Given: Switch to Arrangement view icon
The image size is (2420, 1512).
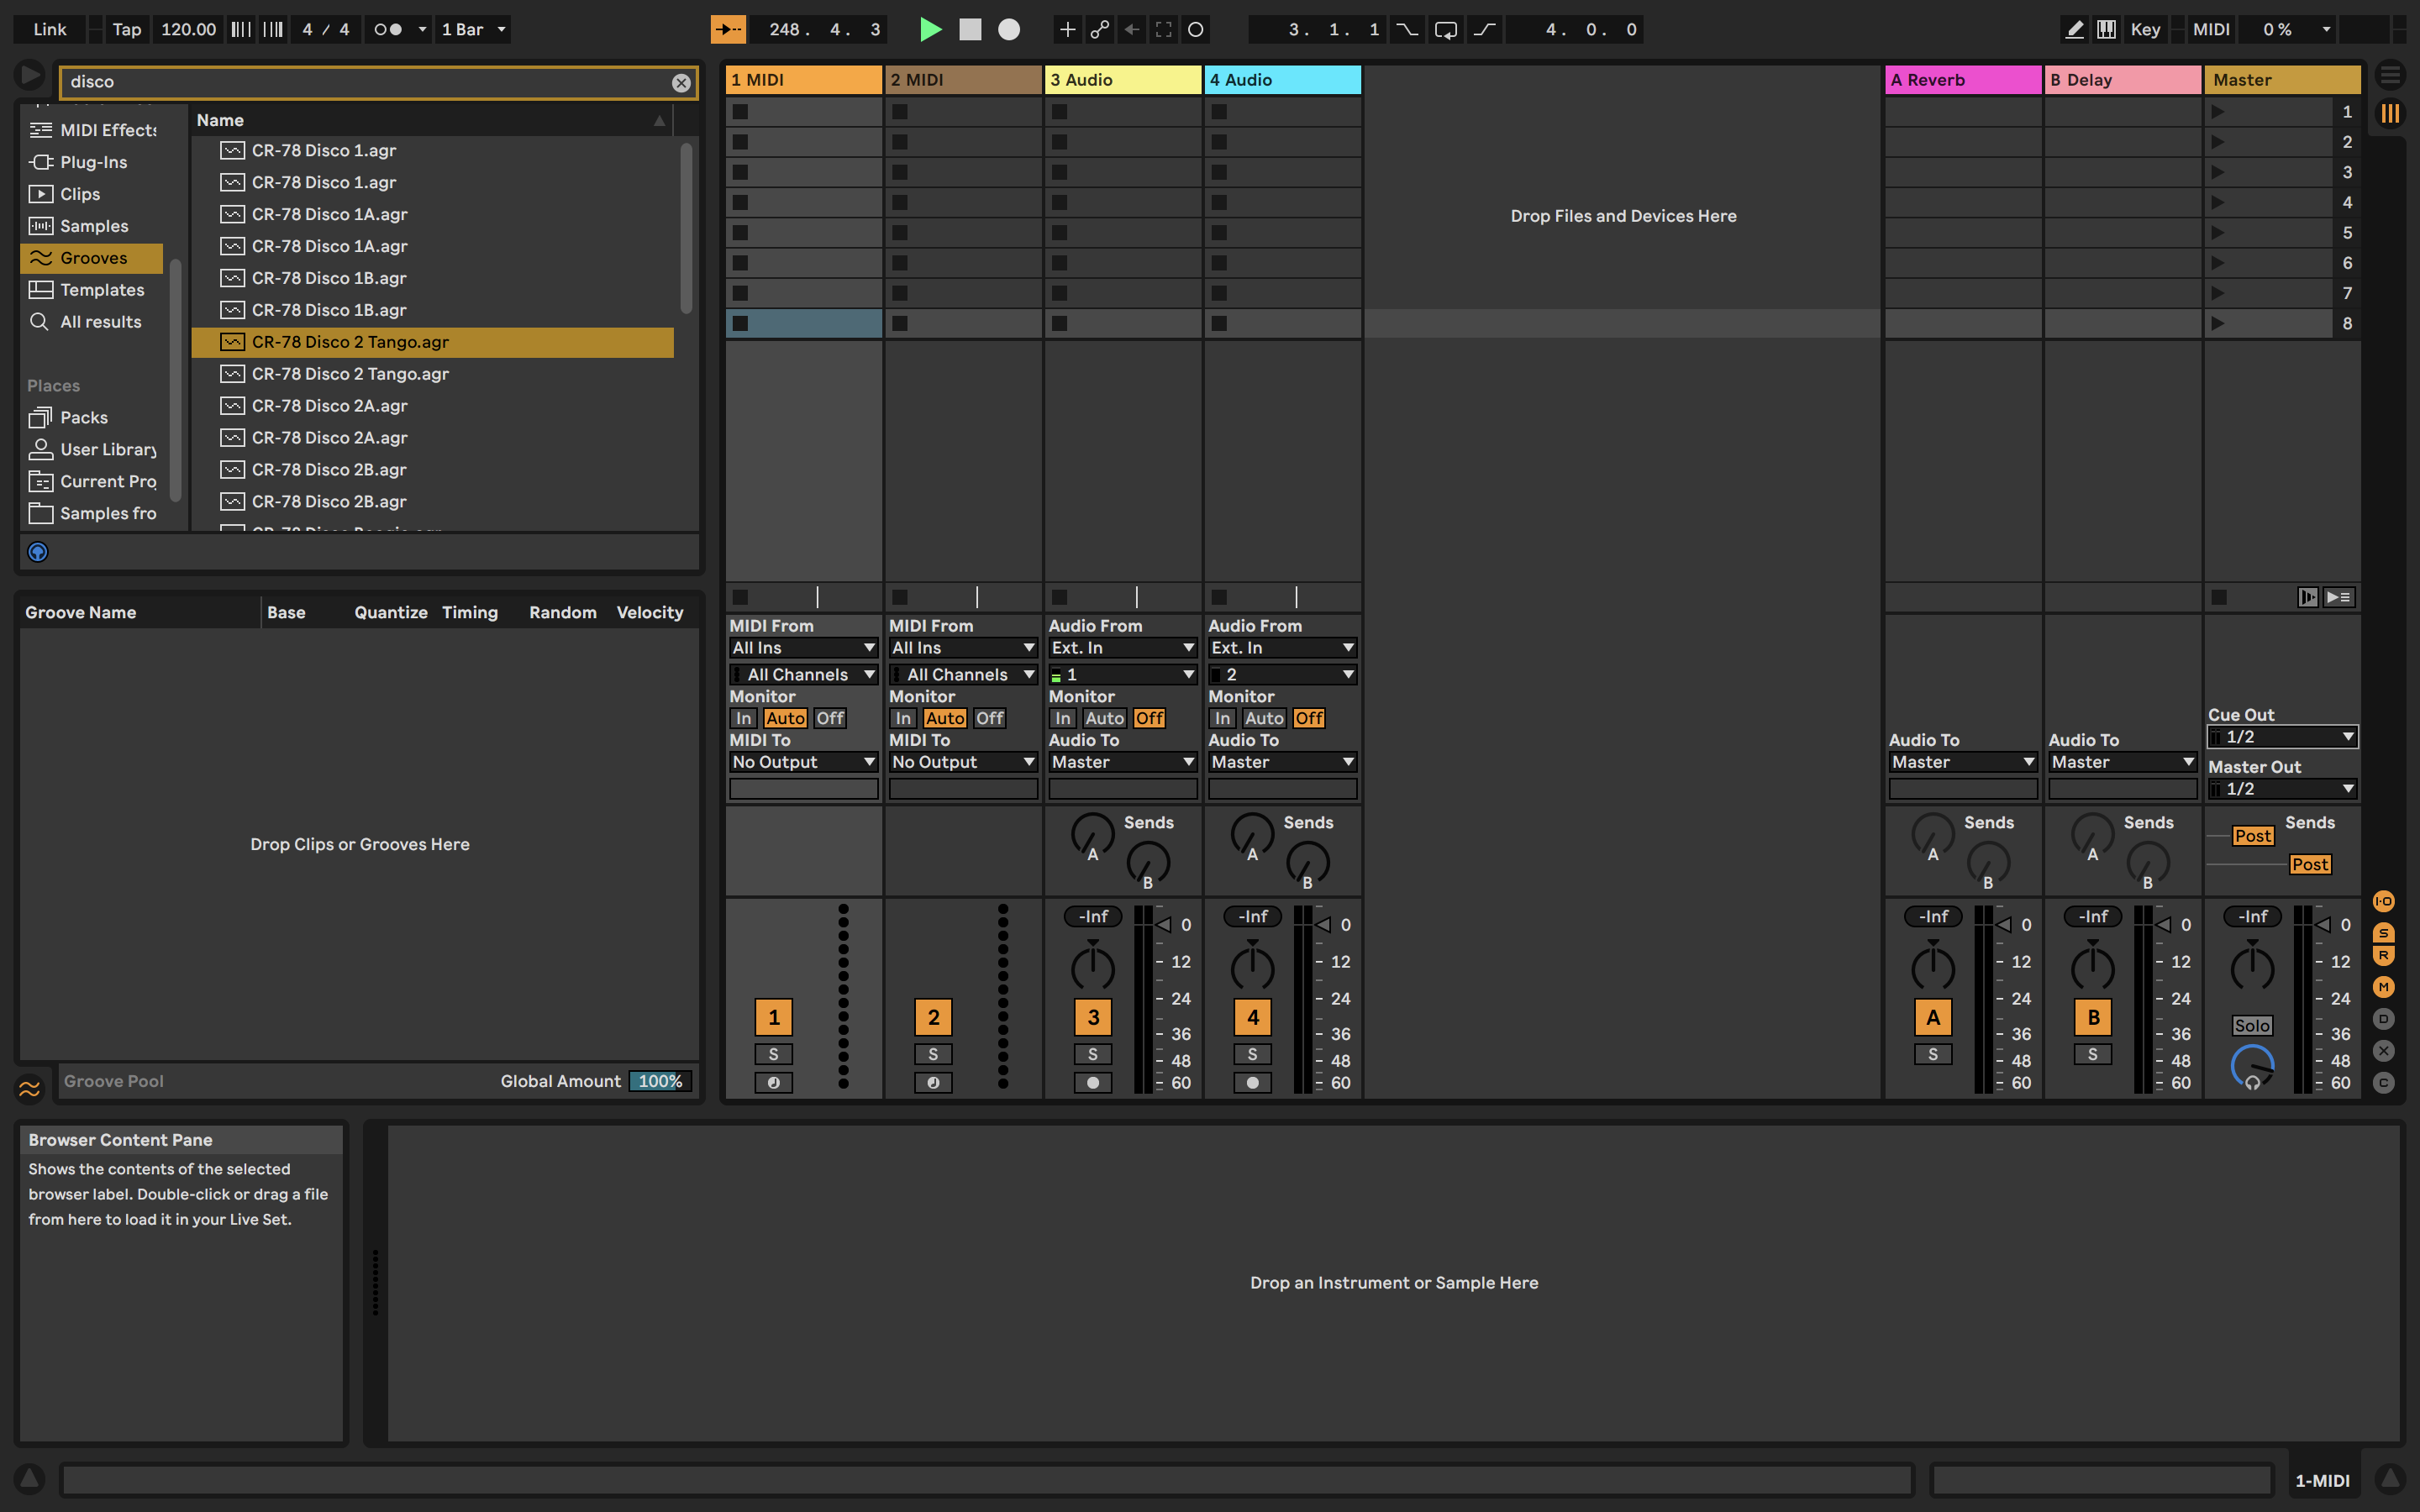Looking at the screenshot, I should pyautogui.click(x=2390, y=76).
